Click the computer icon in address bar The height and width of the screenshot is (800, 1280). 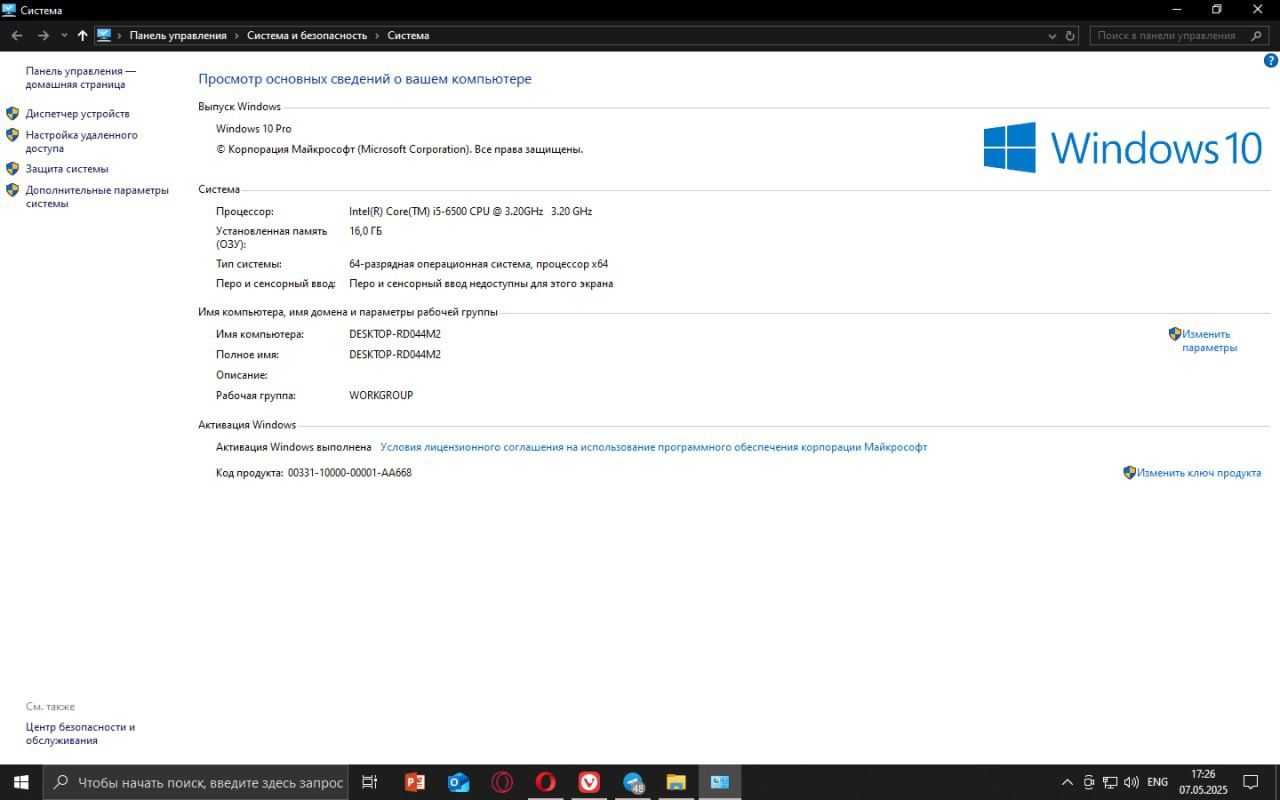[x=104, y=35]
